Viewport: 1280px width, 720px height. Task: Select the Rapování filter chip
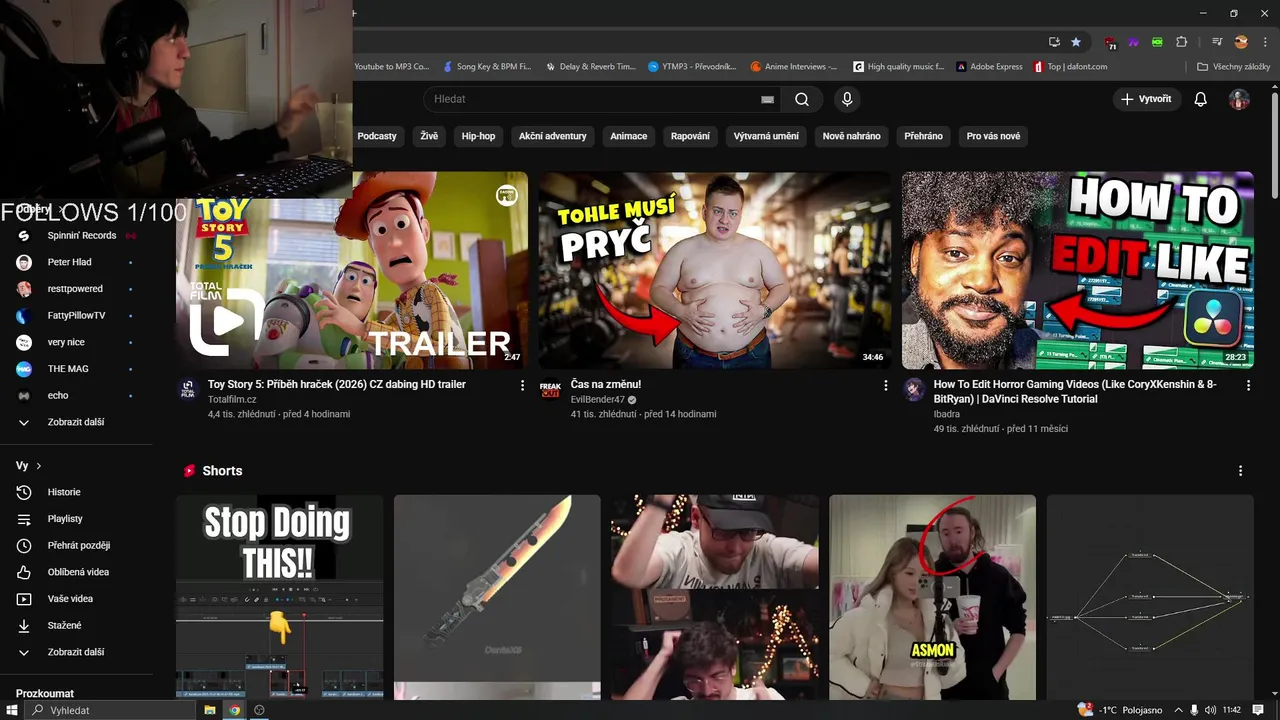690,136
